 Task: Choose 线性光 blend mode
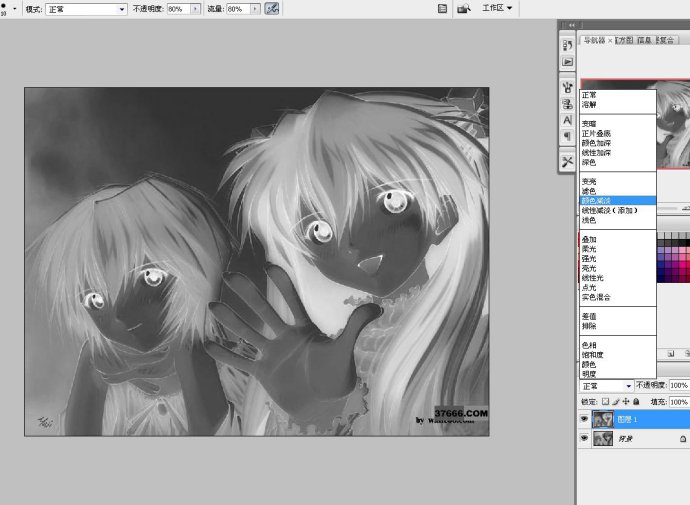pyautogui.click(x=617, y=278)
